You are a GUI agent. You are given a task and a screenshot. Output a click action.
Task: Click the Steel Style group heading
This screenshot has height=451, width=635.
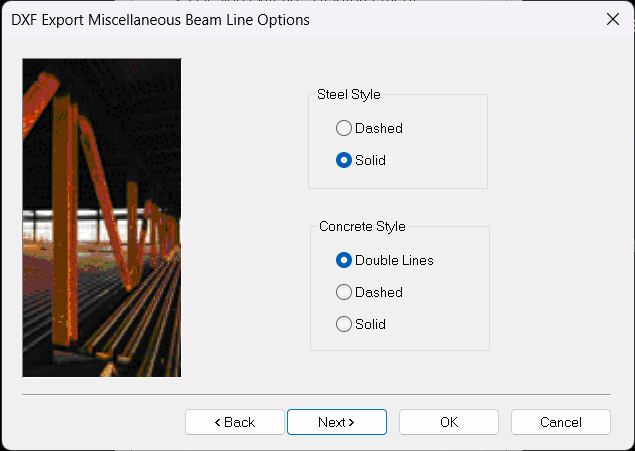click(x=348, y=95)
